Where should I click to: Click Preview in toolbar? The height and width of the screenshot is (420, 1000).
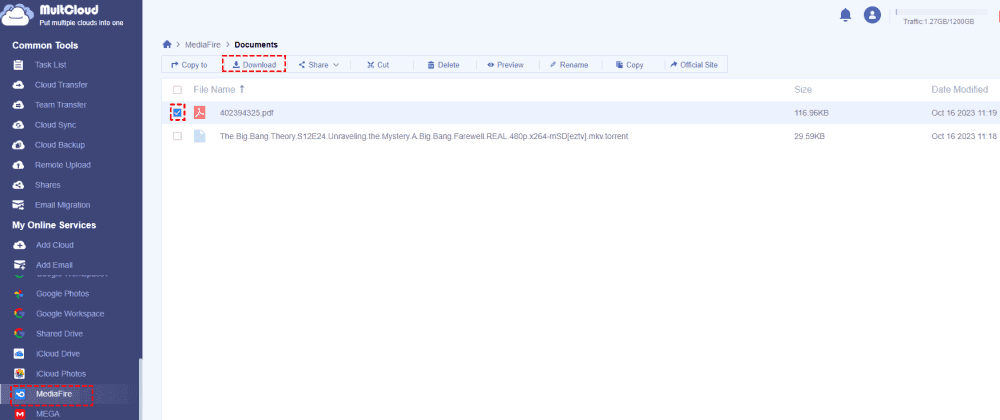pos(505,65)
